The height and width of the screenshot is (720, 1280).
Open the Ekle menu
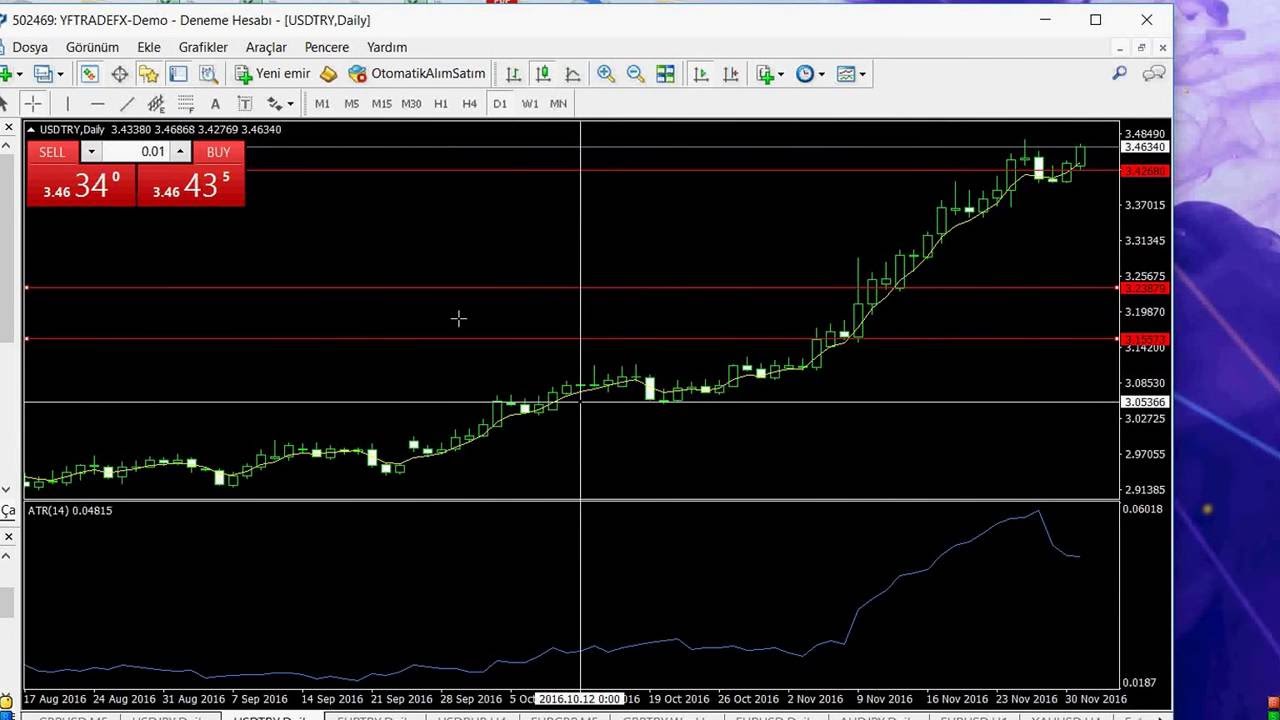pyautogui.click(x=149, y=47)
